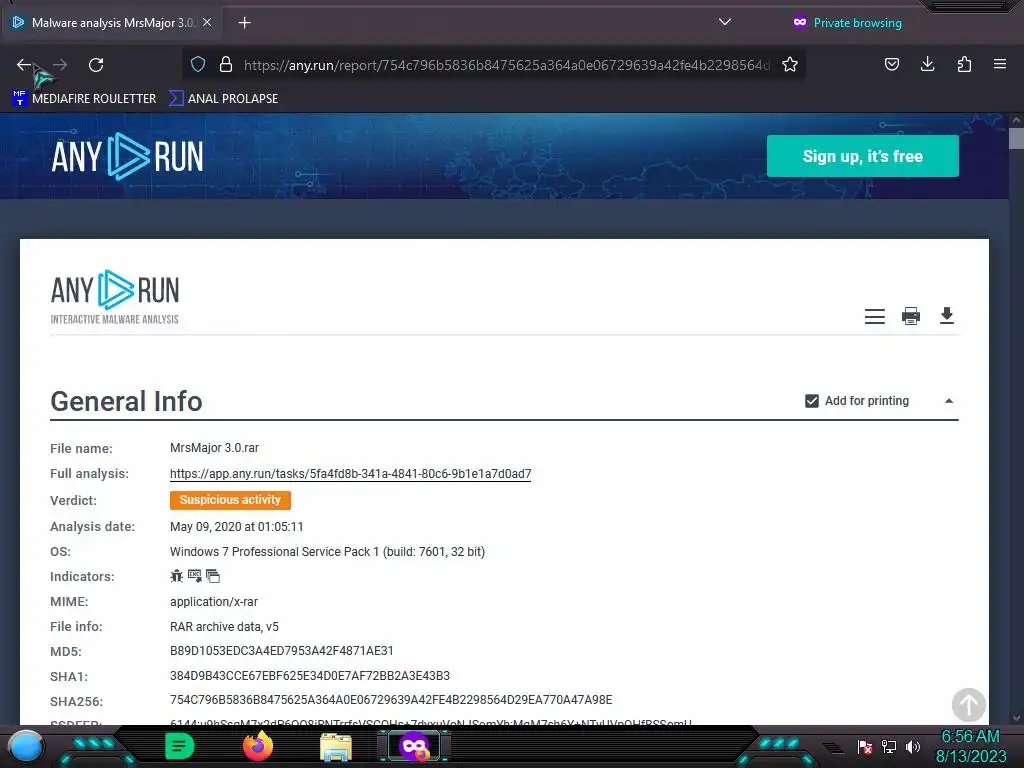Image resolution: width=1024 pixels, height=768 pixels.
Task: Open the browser downloads panel
Action: pos(927,64)
